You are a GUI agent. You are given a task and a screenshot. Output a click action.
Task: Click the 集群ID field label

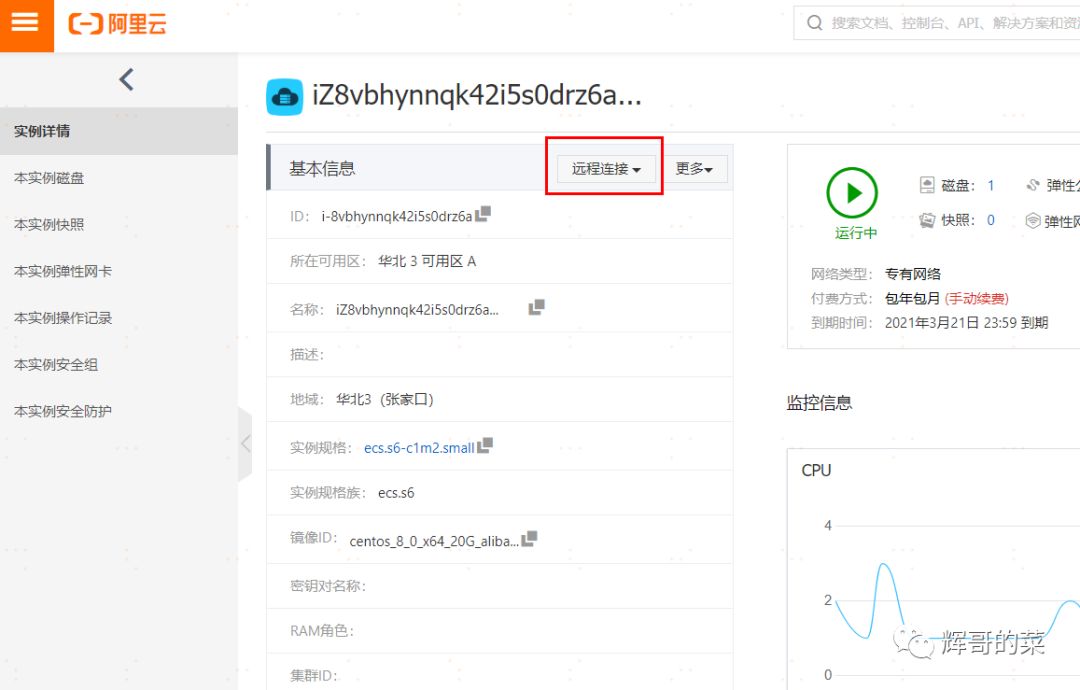313,676
